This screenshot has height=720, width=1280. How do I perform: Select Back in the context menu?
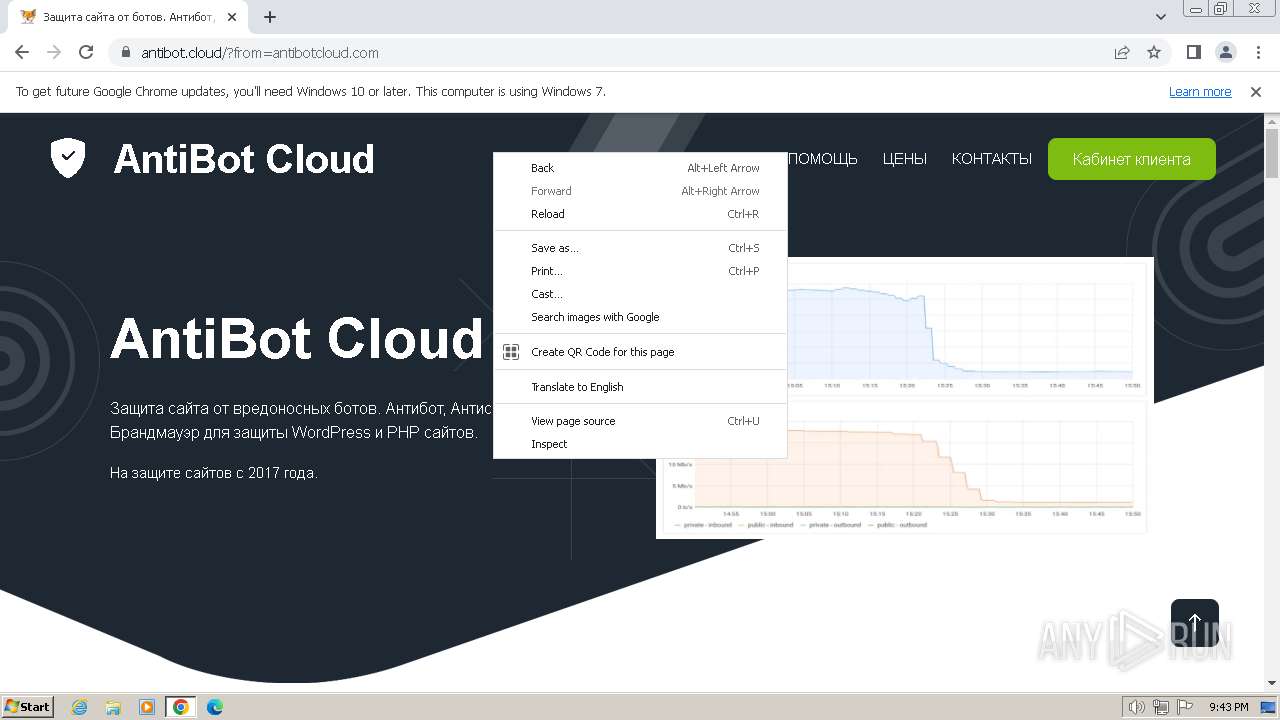pos(640,168)
